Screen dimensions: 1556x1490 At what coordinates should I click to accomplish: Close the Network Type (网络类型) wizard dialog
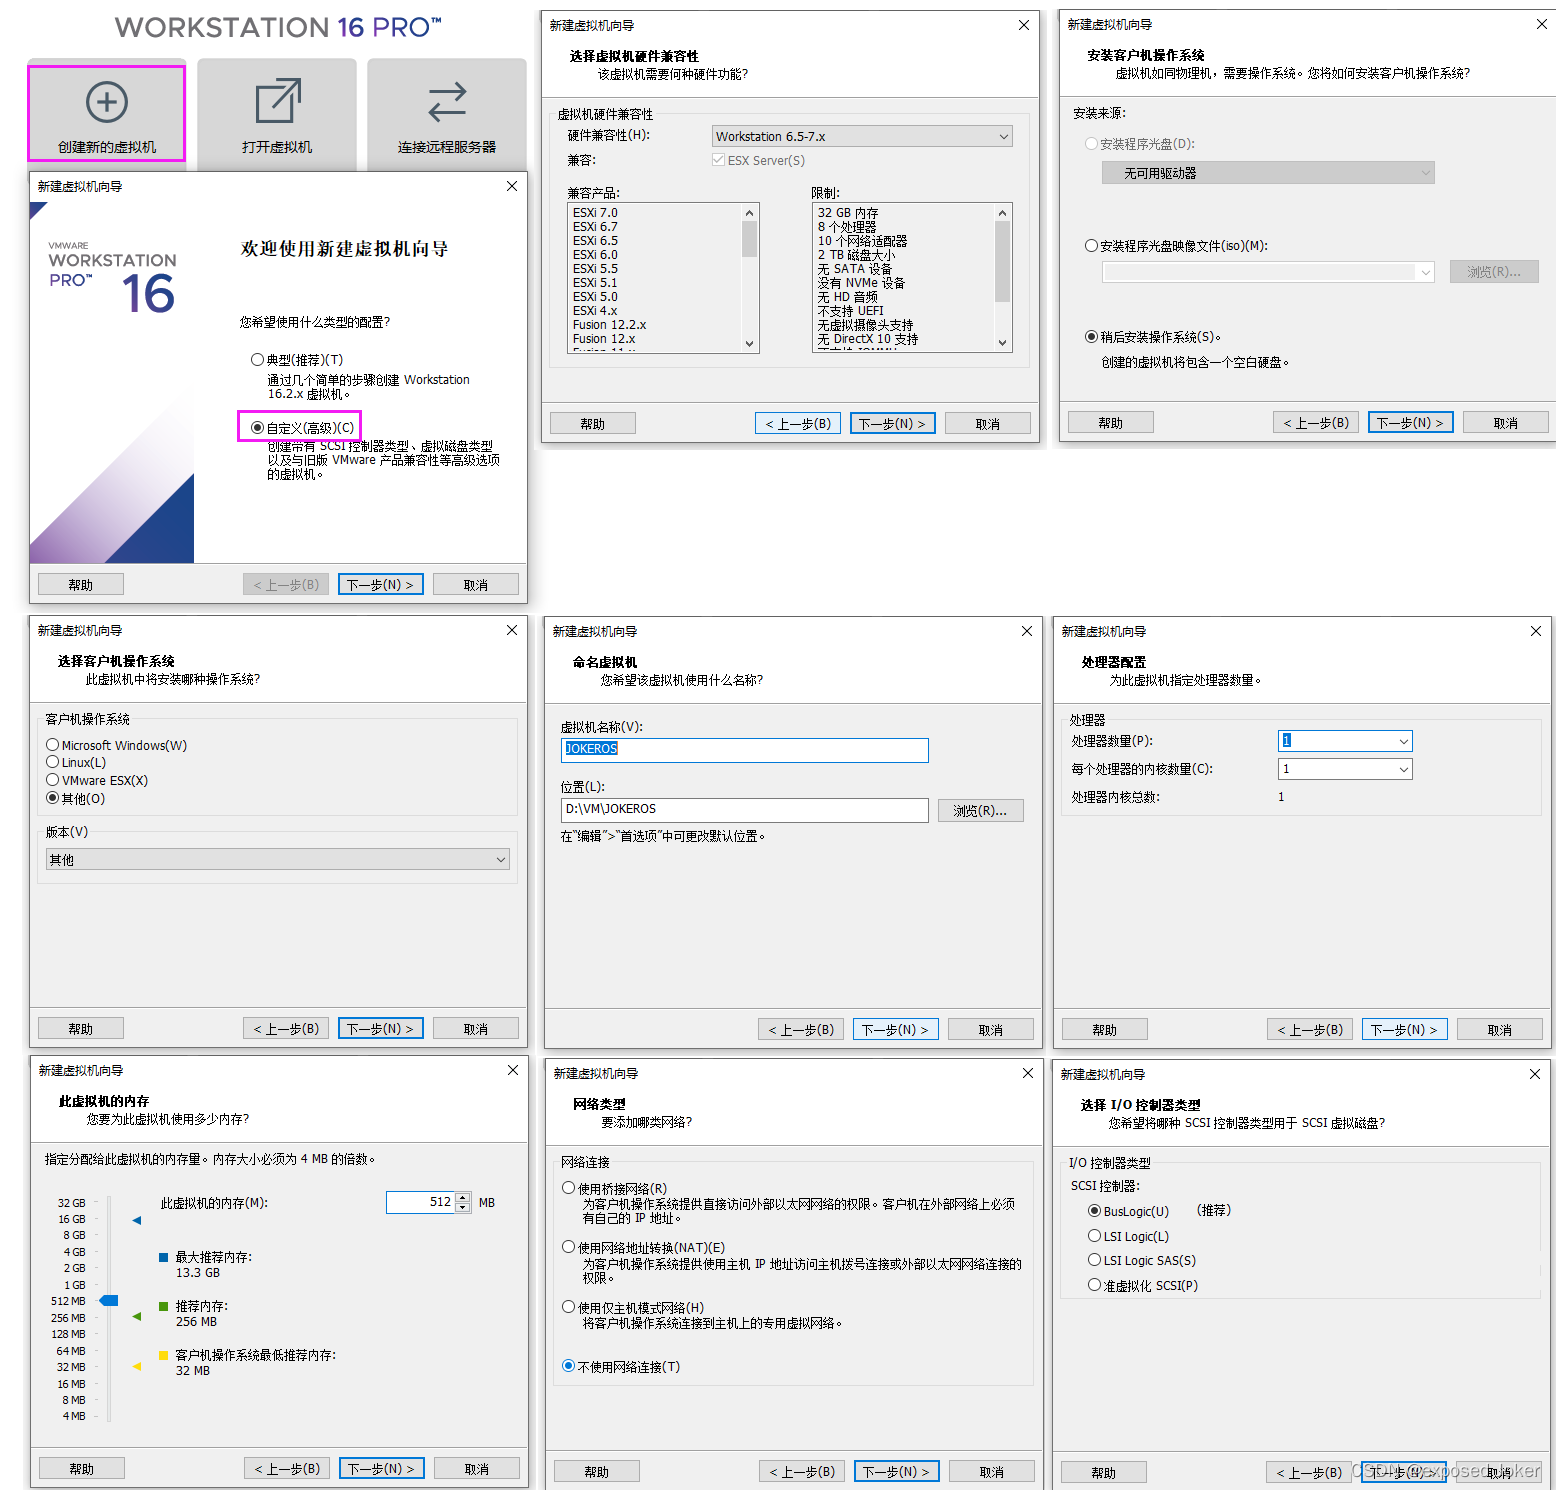1027,1073
